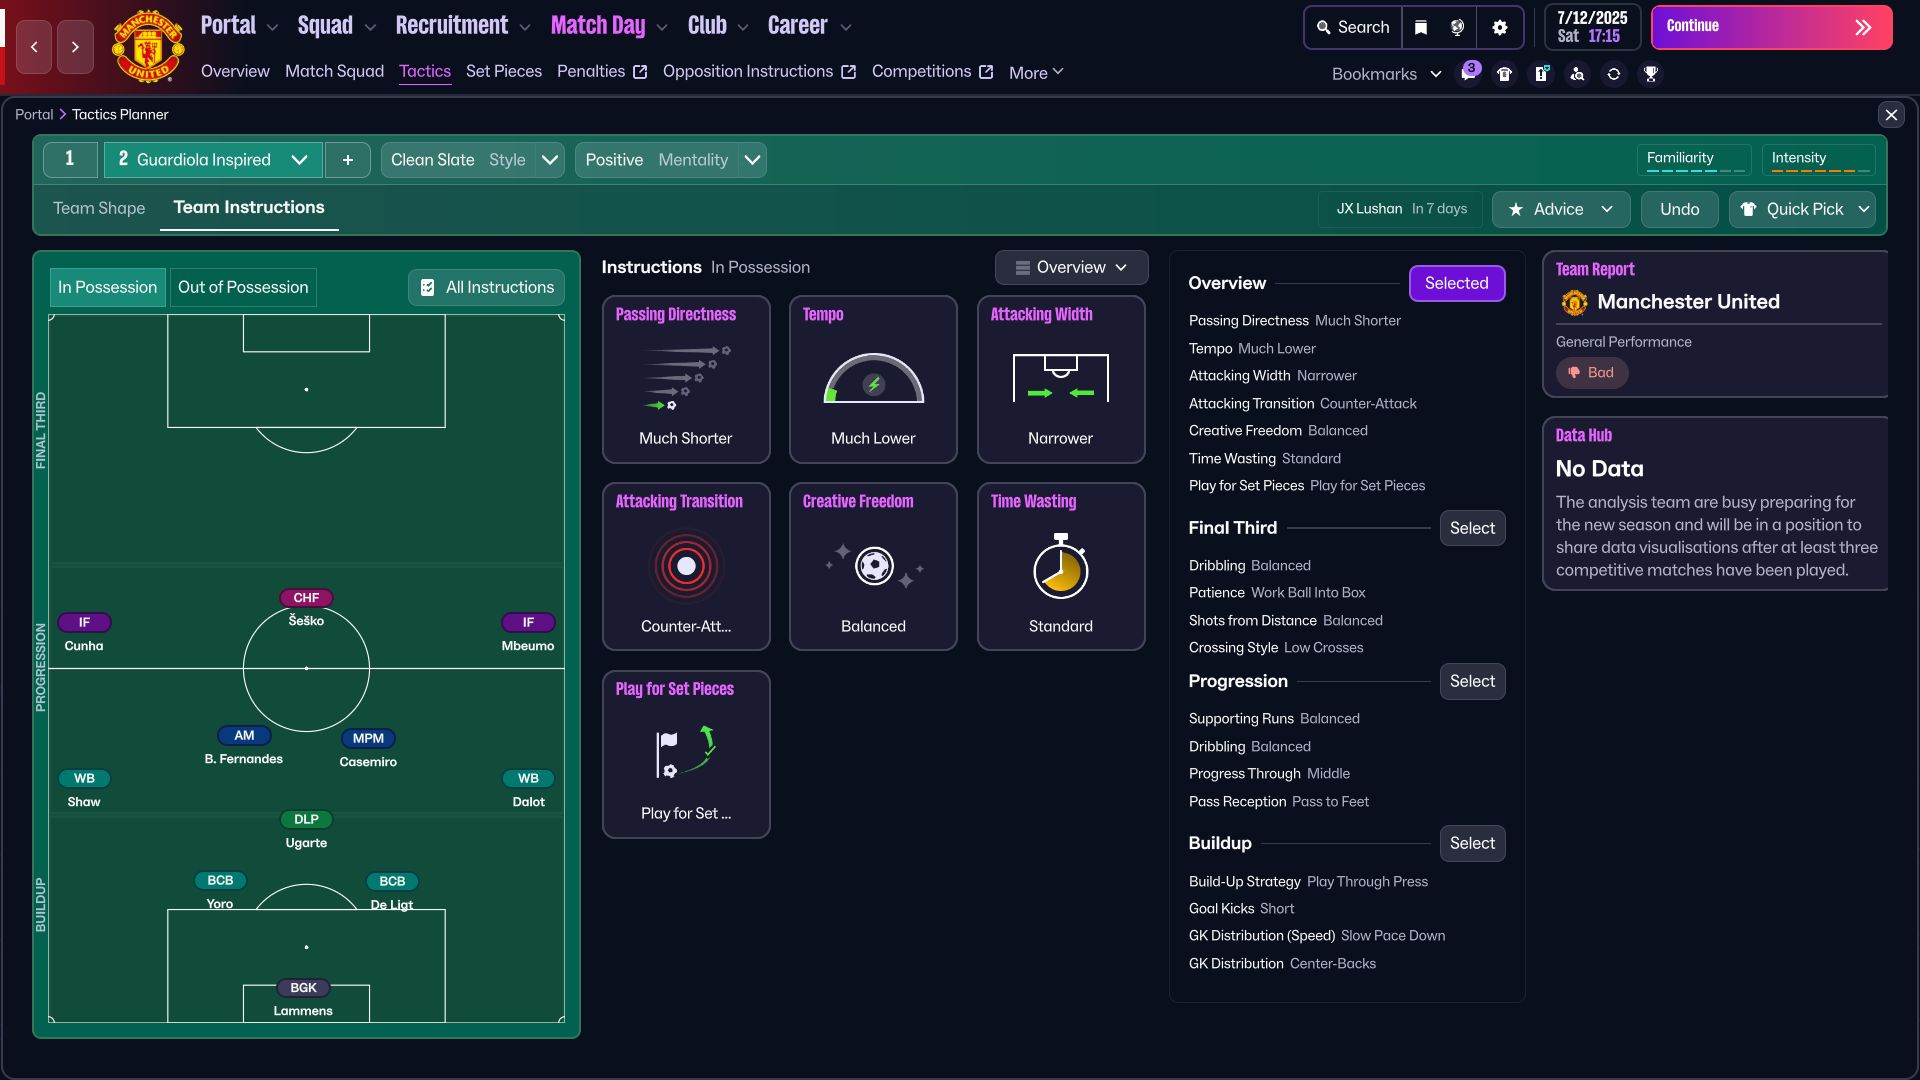Screen dimensions: 1920x1080
Task: Open the settings gear icon
Action: [1499, 27]
